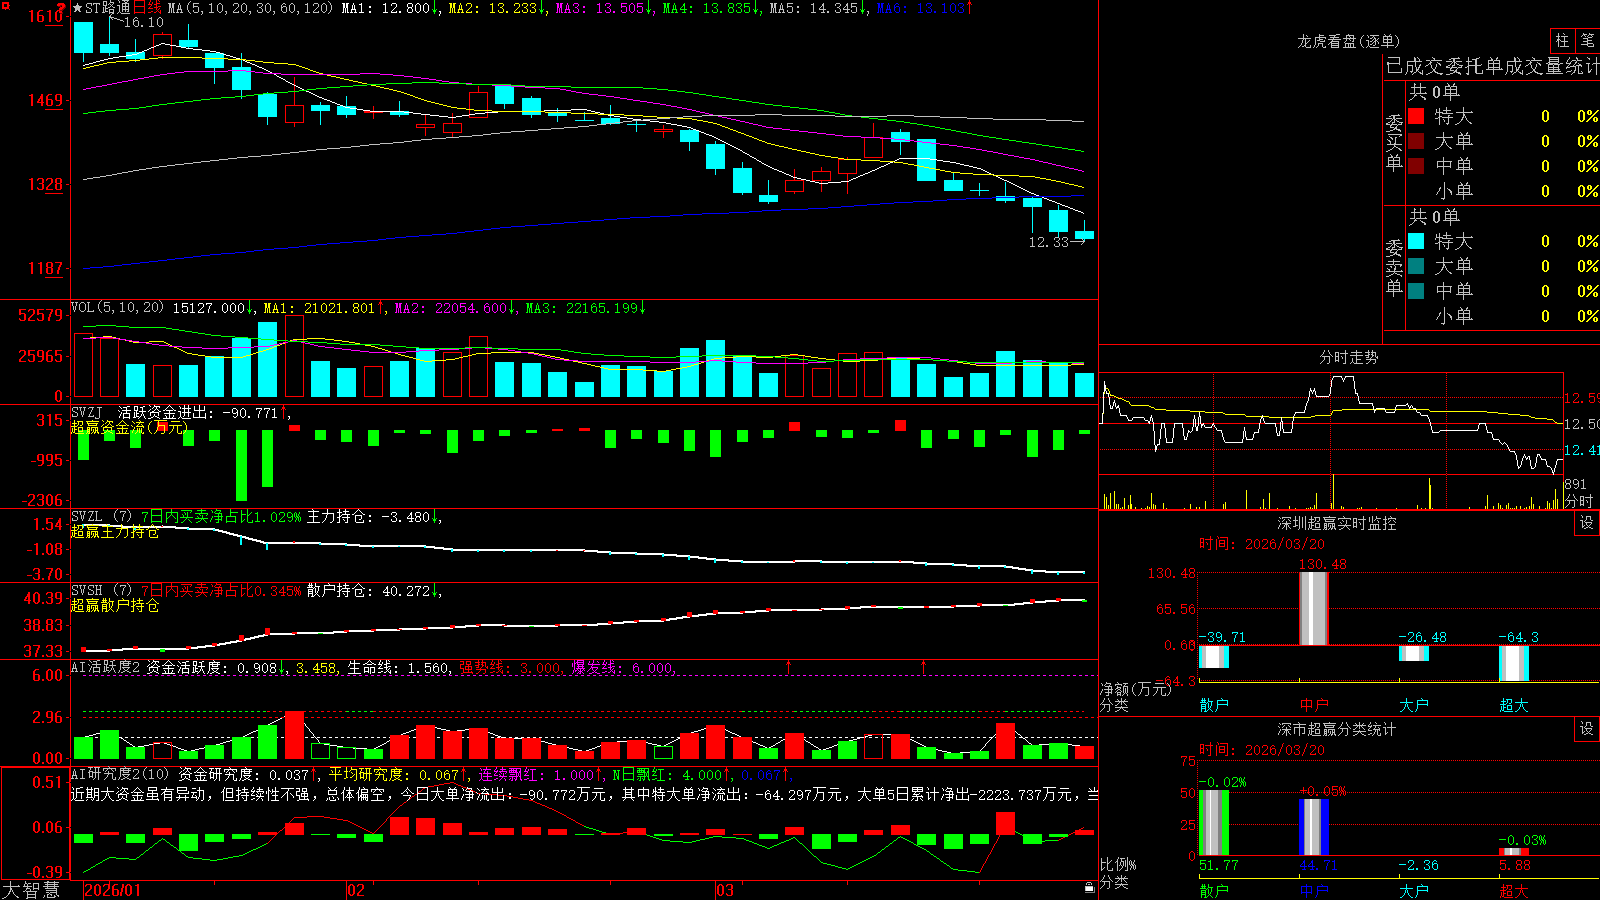The width and height of the screenshot is (1600, 900).
Task: Click the 大智慧 logo at bottom left
Action: [31, 890]
